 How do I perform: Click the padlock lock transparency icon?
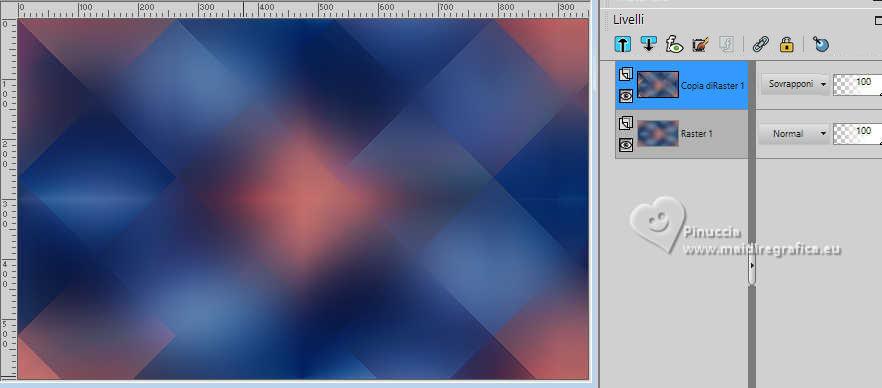[x=786, y=44]
